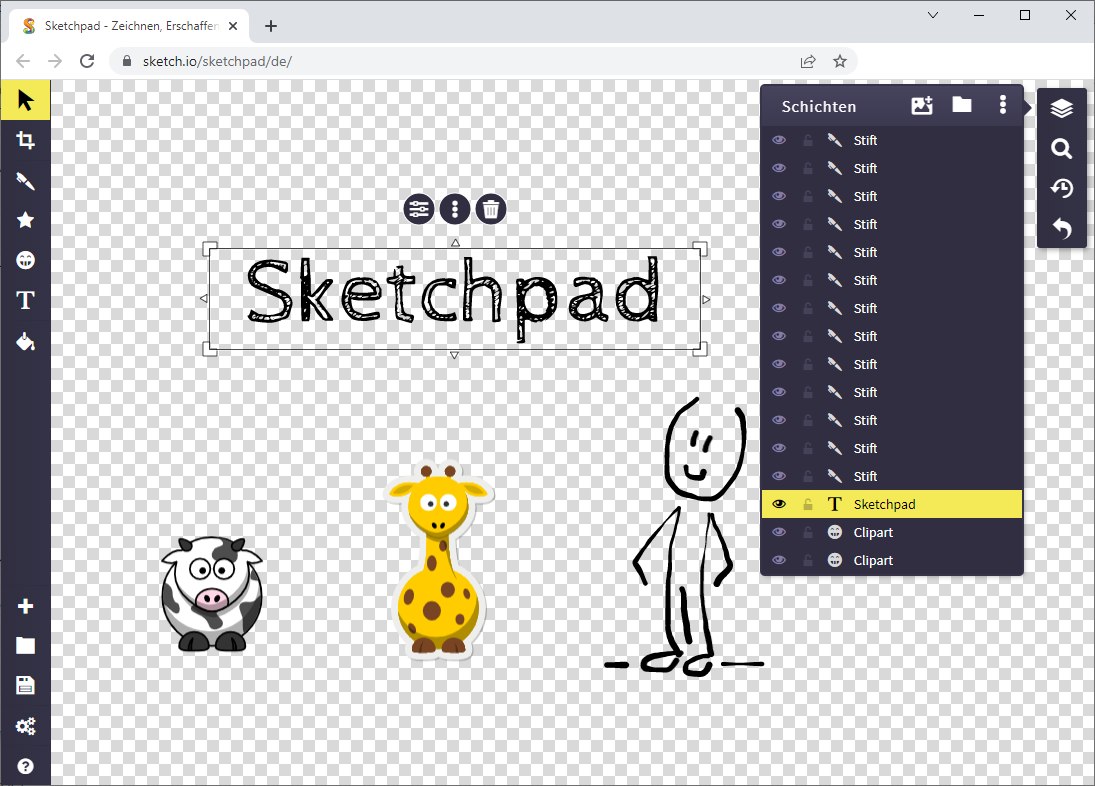Add image layer in Schichten panel
This screenshot has height=786, width=1095.
(922, 105)
